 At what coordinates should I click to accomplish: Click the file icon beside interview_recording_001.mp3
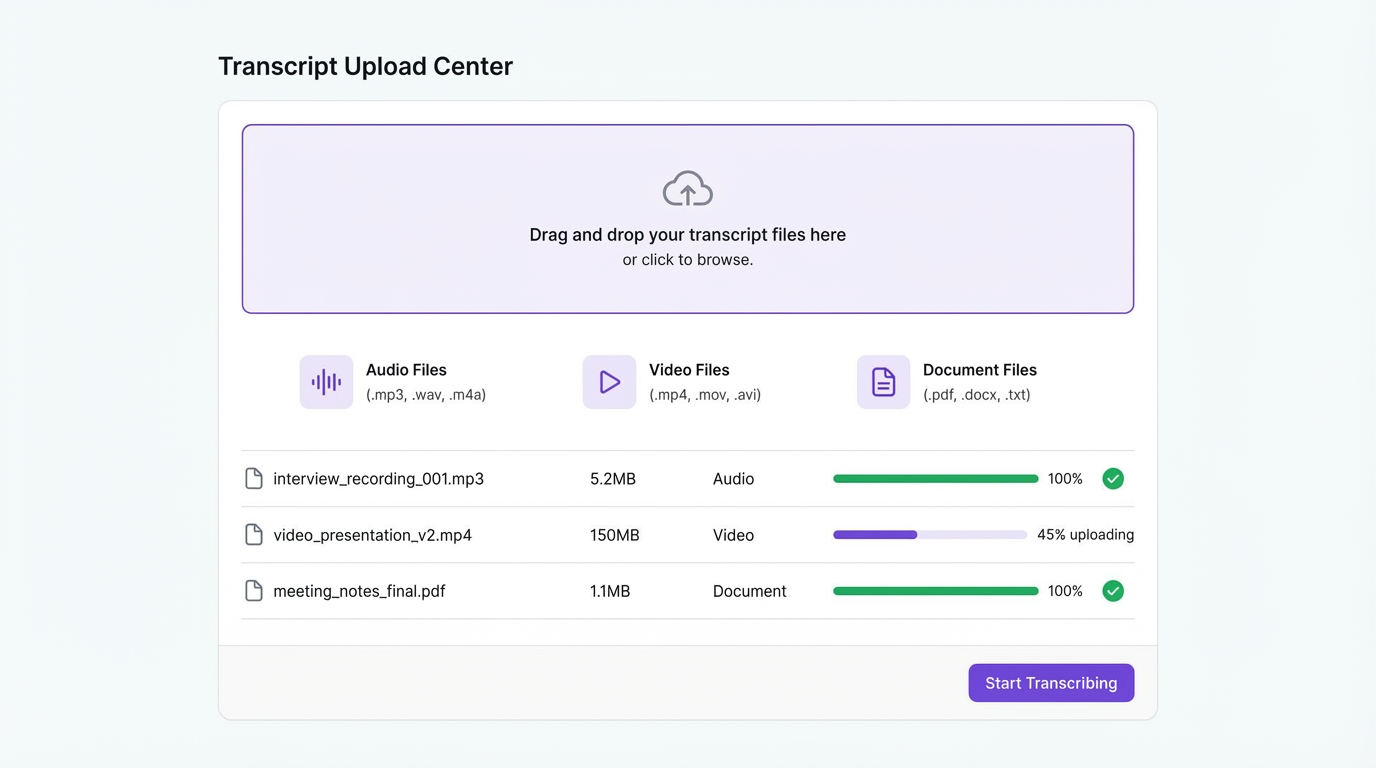point(253,478)
